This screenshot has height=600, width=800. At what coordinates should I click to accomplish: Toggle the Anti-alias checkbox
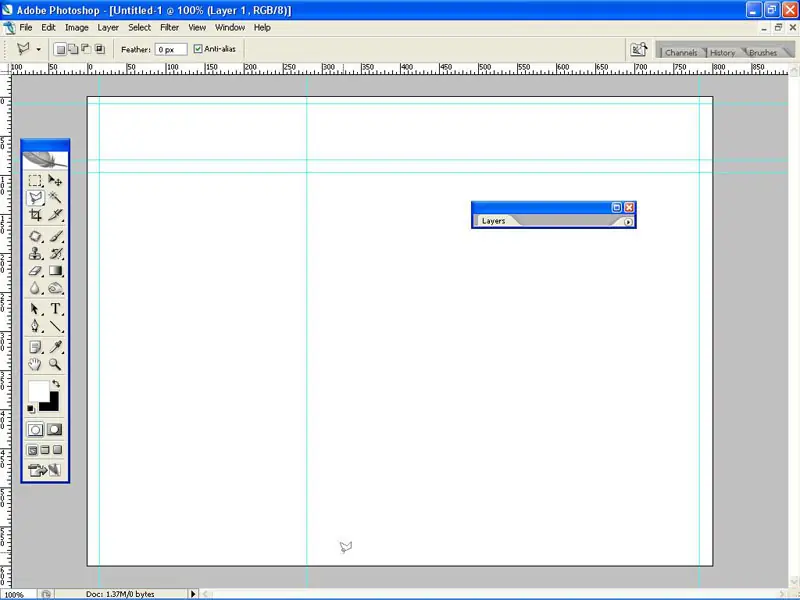(x=198, y=49)
